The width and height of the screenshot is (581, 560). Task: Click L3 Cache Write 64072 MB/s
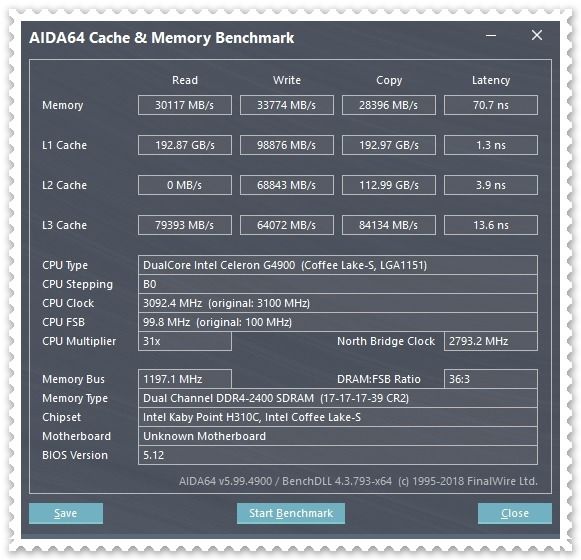click(x=287, y=225)
